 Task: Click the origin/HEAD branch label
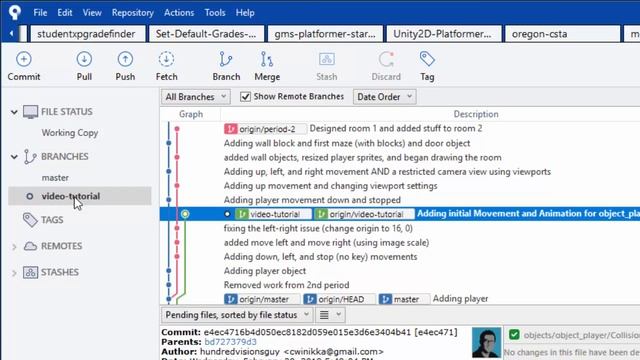click(x=339, y=299)
